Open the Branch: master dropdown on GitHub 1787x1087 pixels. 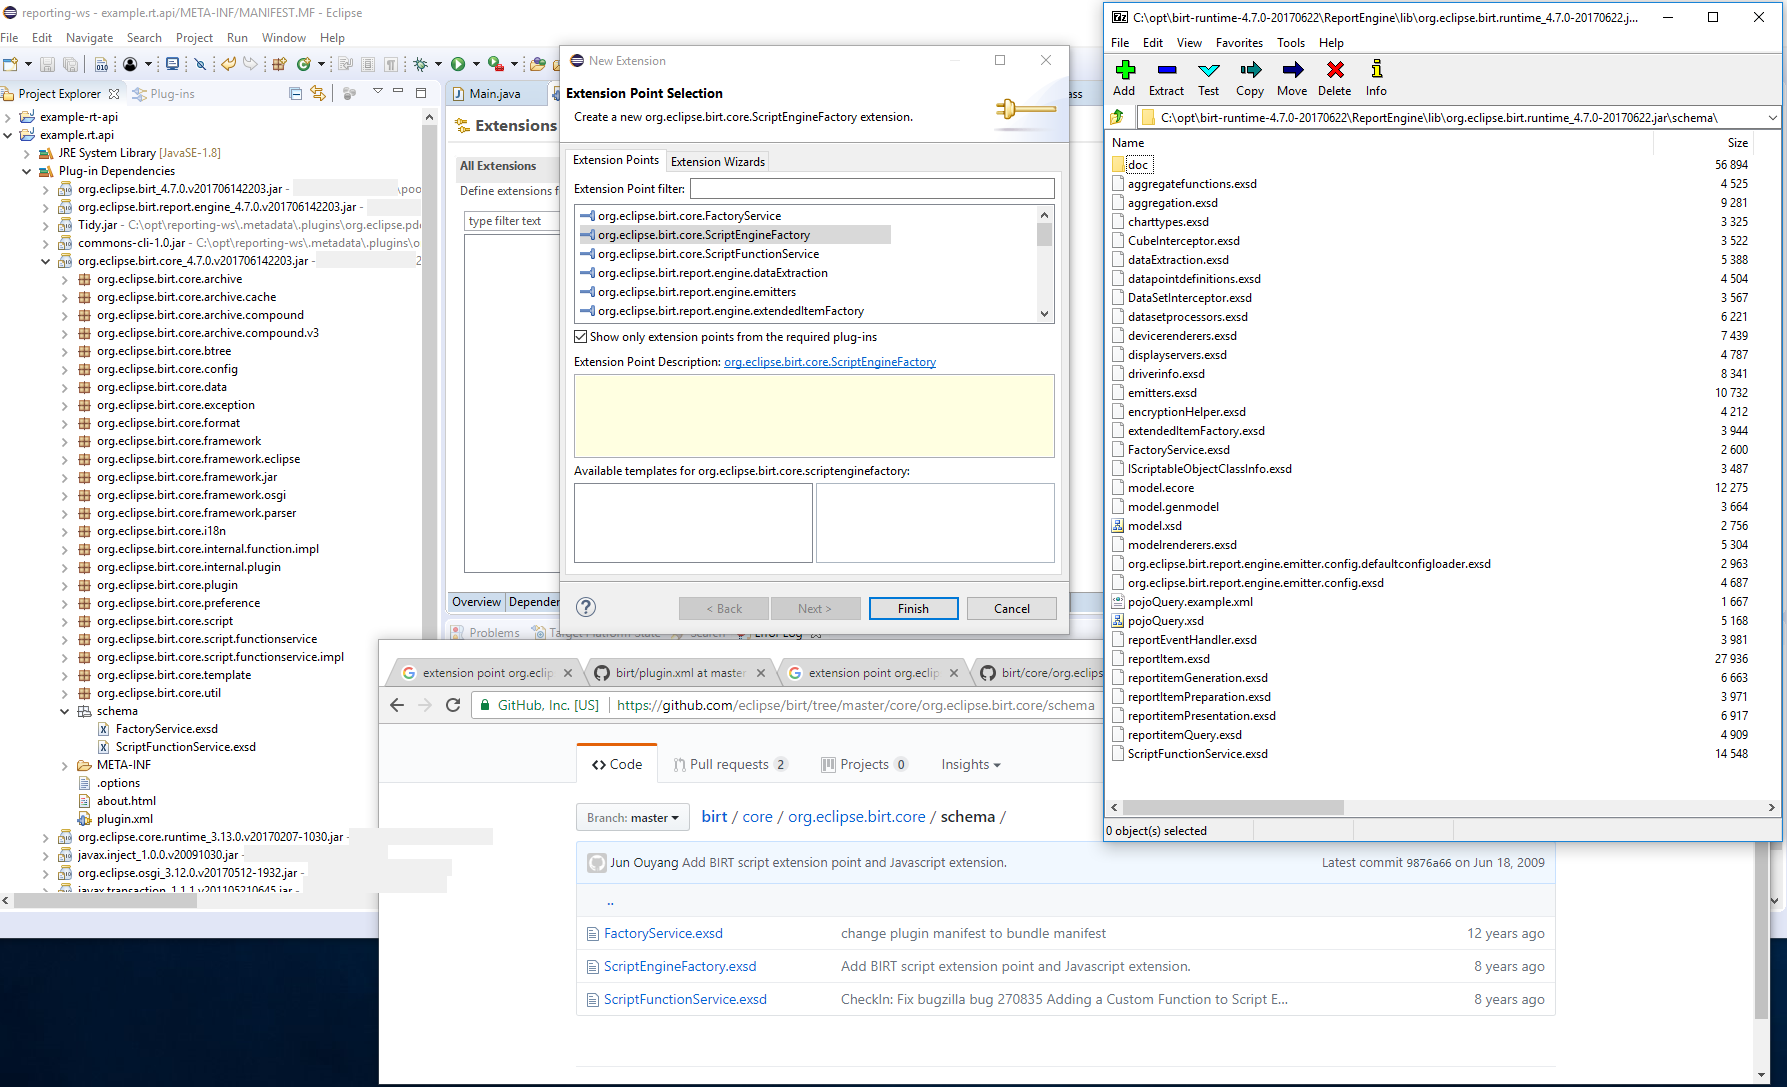[633, 817]
